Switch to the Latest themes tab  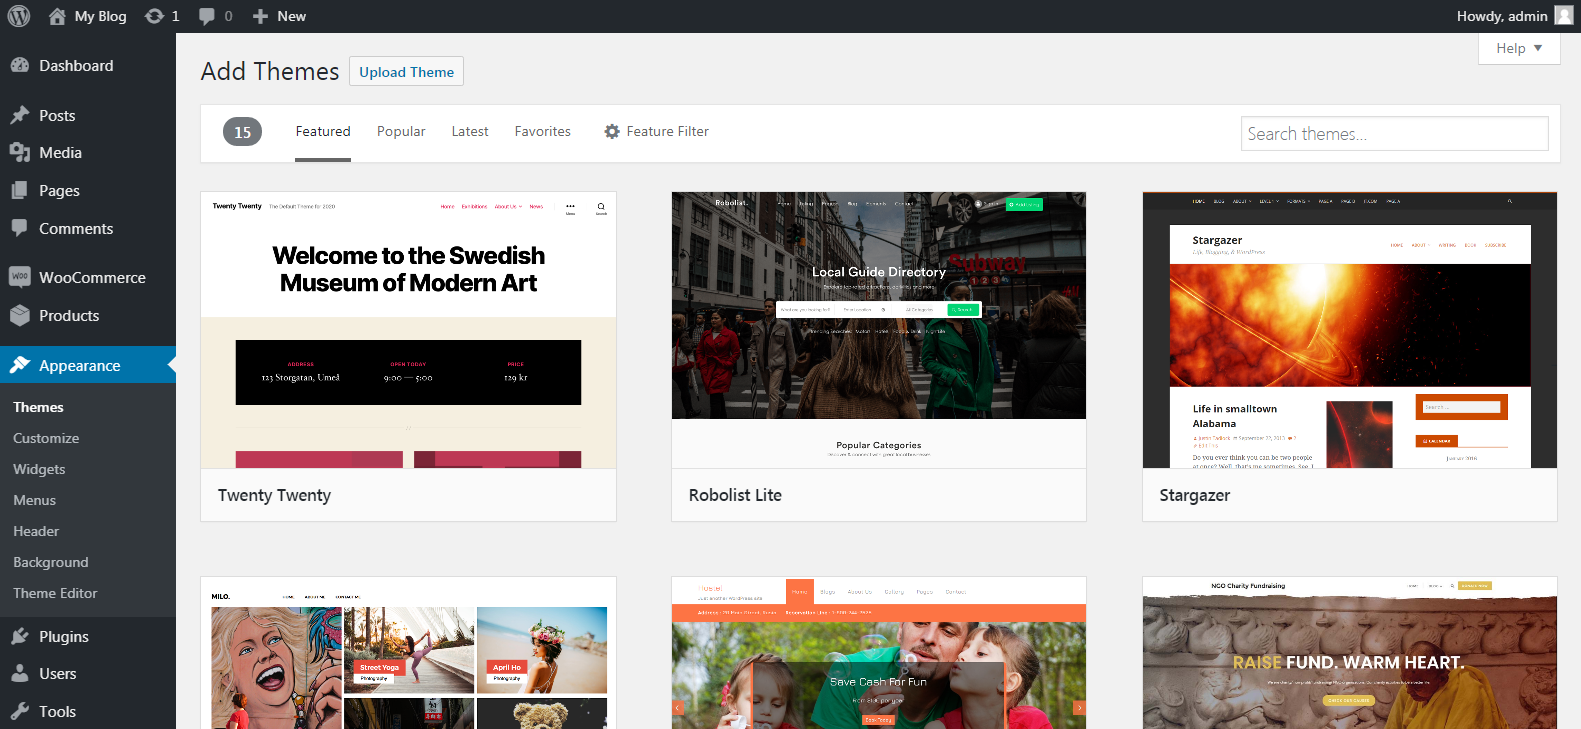(x=470, y=131)
